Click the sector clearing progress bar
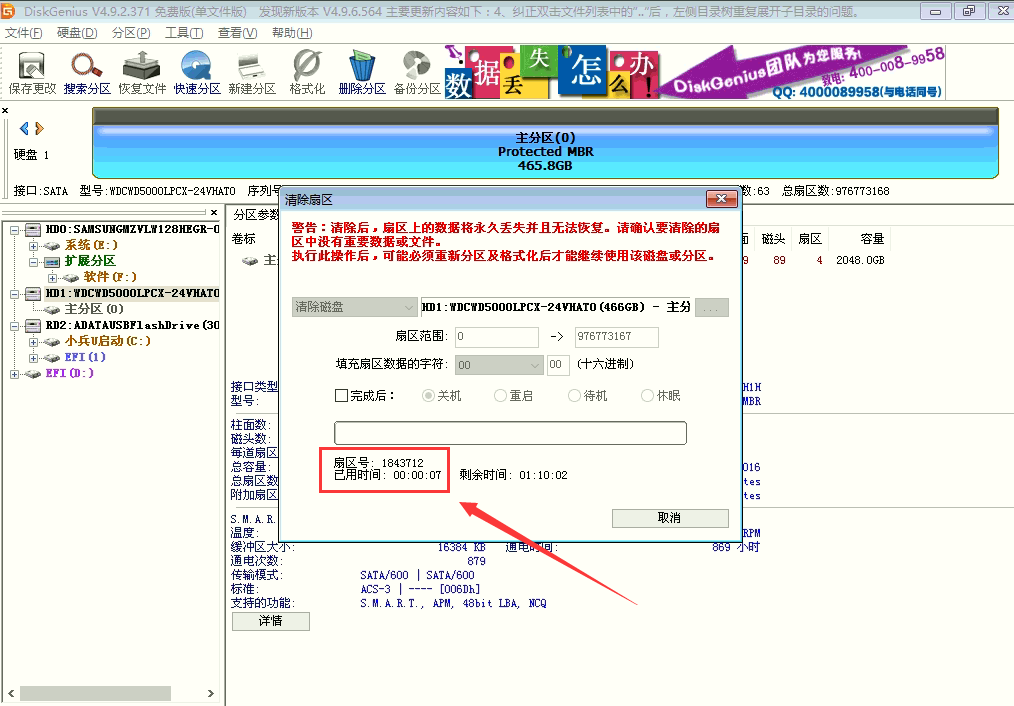Viewport: 1014px width, 706px height. [510, 433]
